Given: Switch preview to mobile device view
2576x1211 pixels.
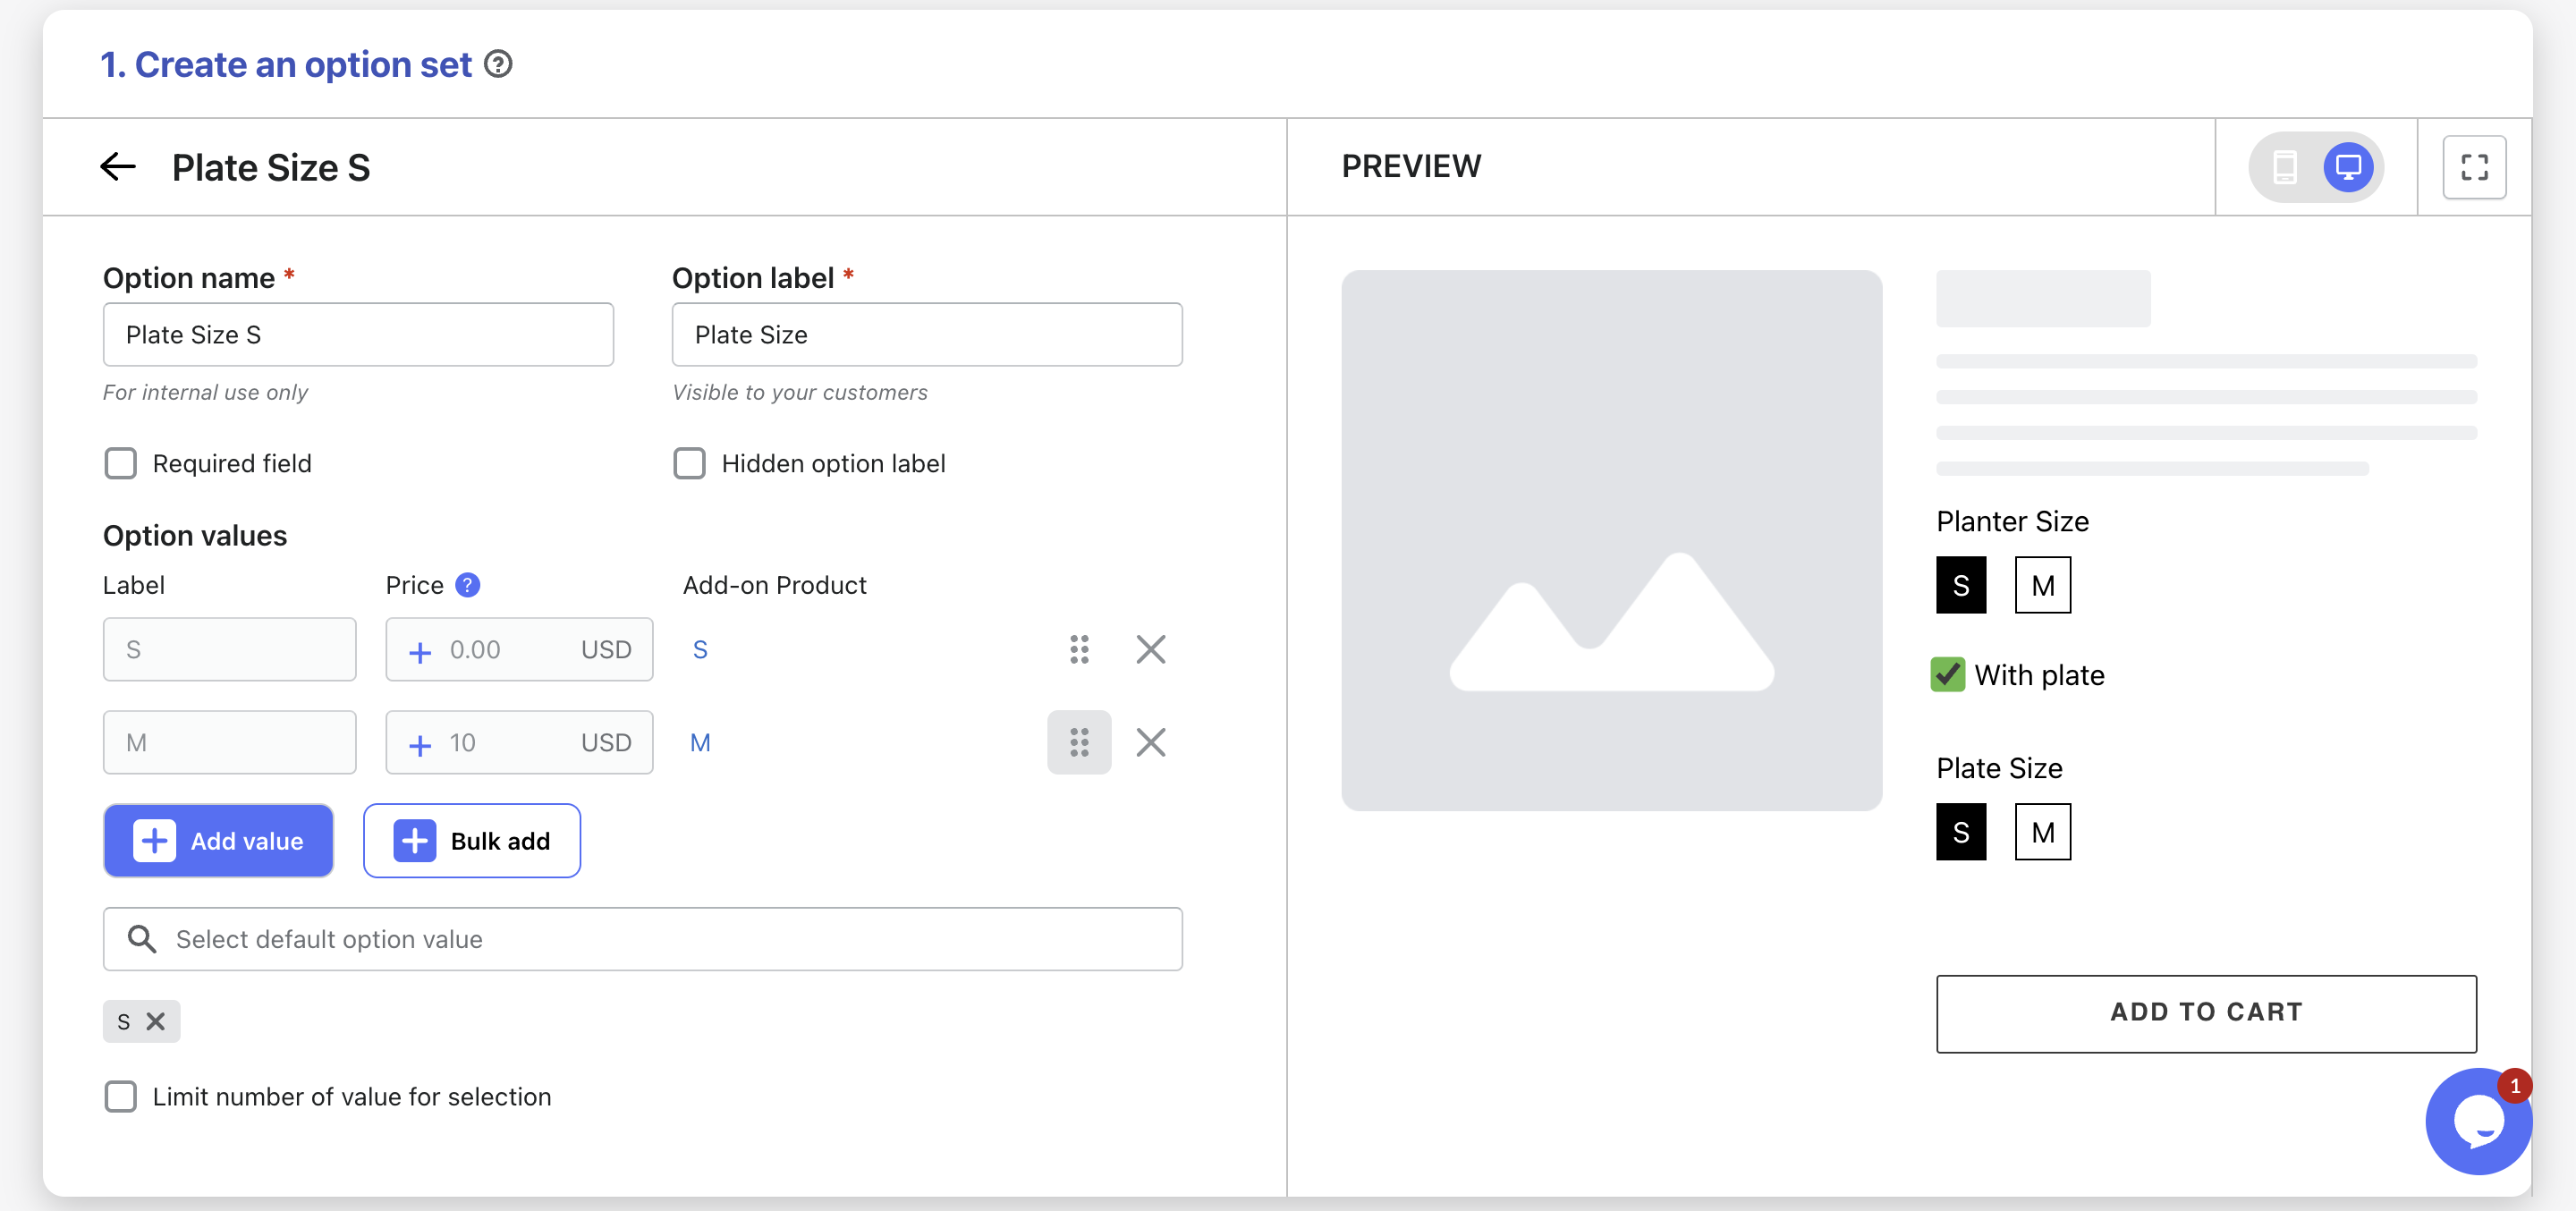Looking at the screenshot, I should pos(2284,167).
